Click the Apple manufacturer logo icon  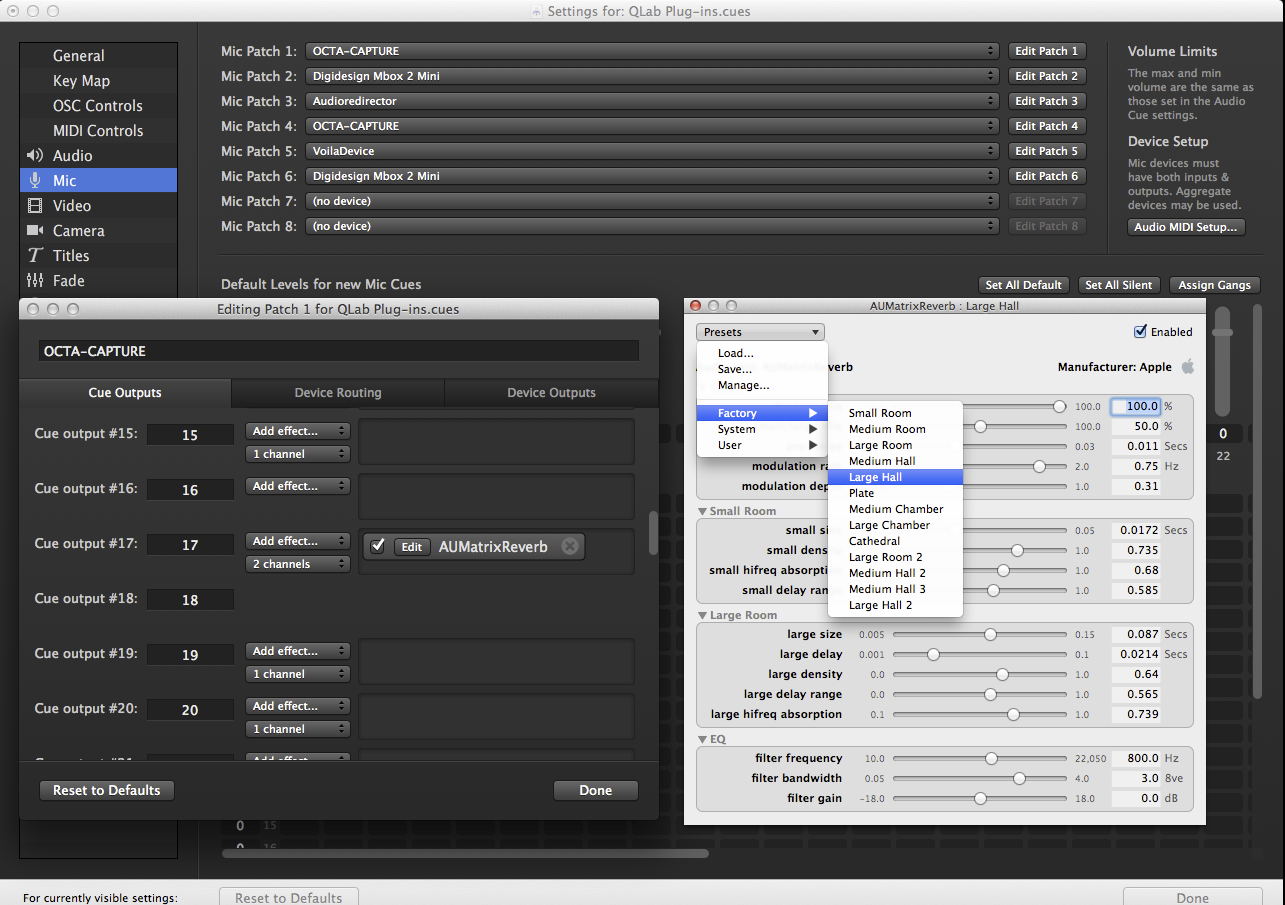tap(1187, 367)
